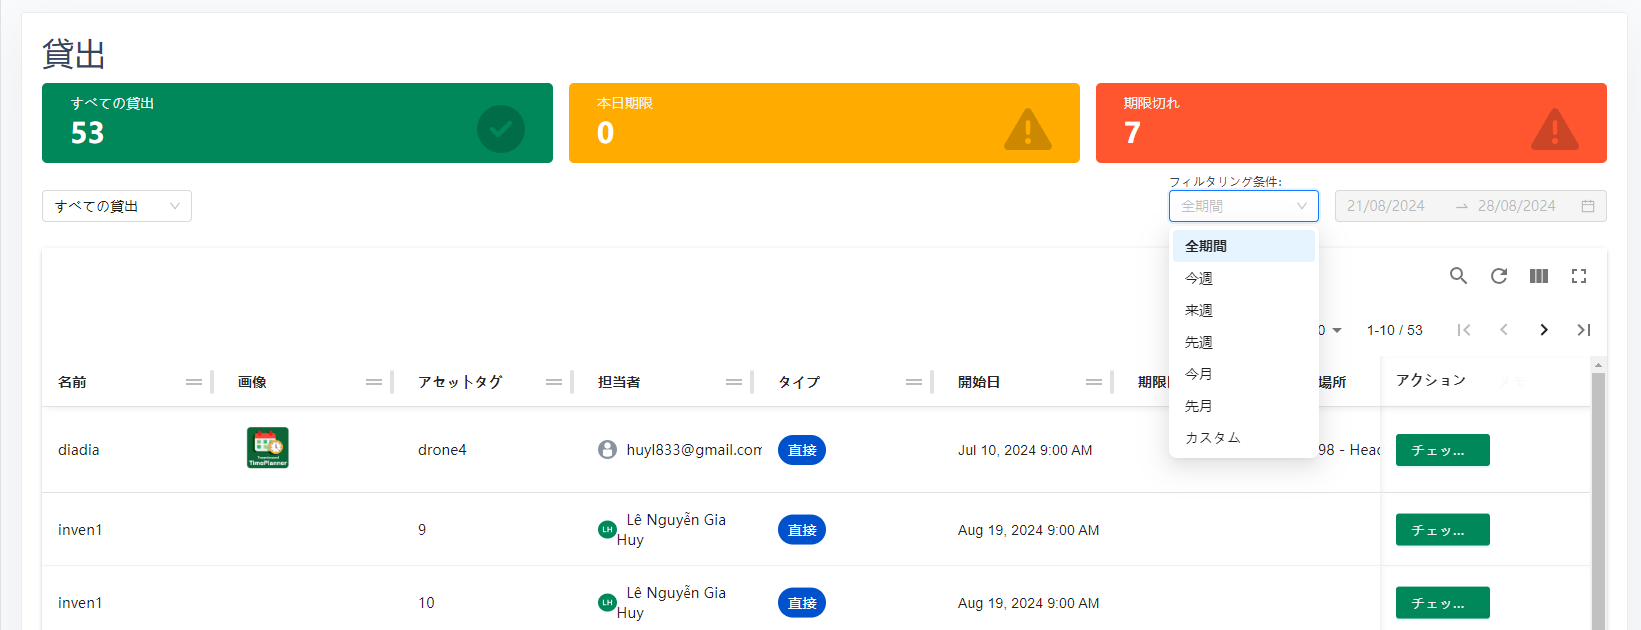Open the すべての貸出 filter dropdown
The width and height of the screenshot is (1641, 630).
tap(117, 206)
